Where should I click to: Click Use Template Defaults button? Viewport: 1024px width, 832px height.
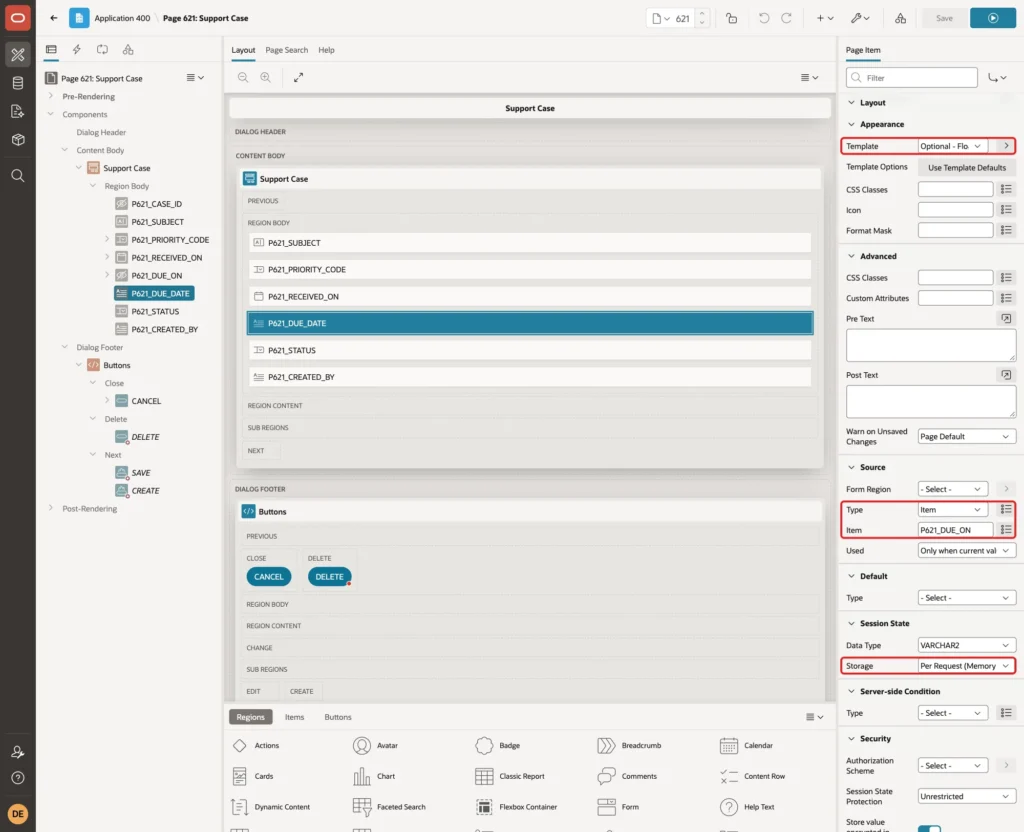[x=967, y=168]
